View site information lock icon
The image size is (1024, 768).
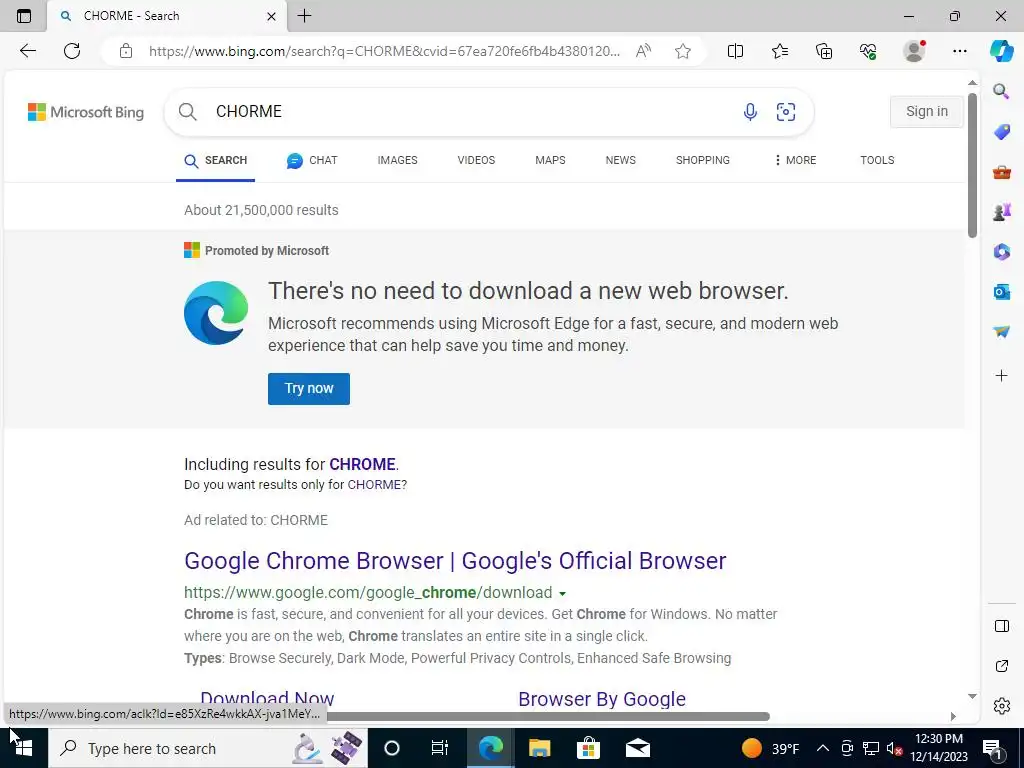click(x=126, y=51)
